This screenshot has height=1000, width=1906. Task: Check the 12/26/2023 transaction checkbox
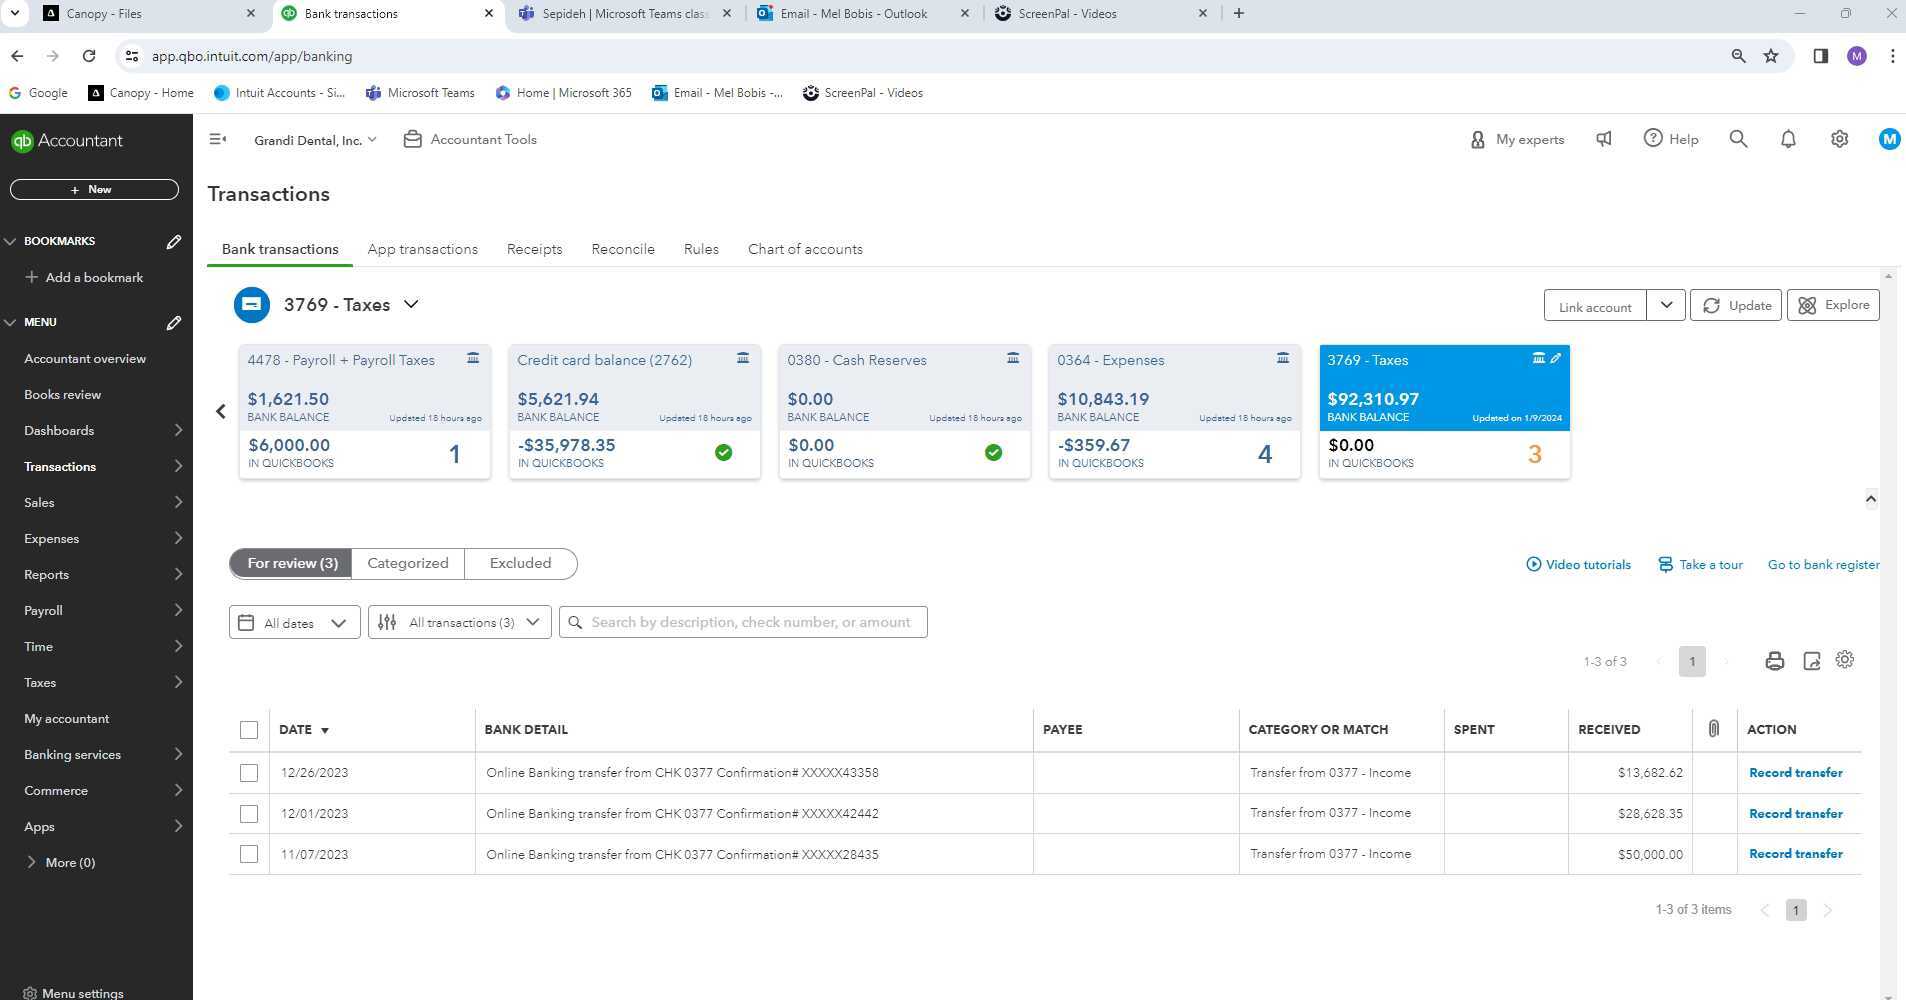(x=249, y=773)
